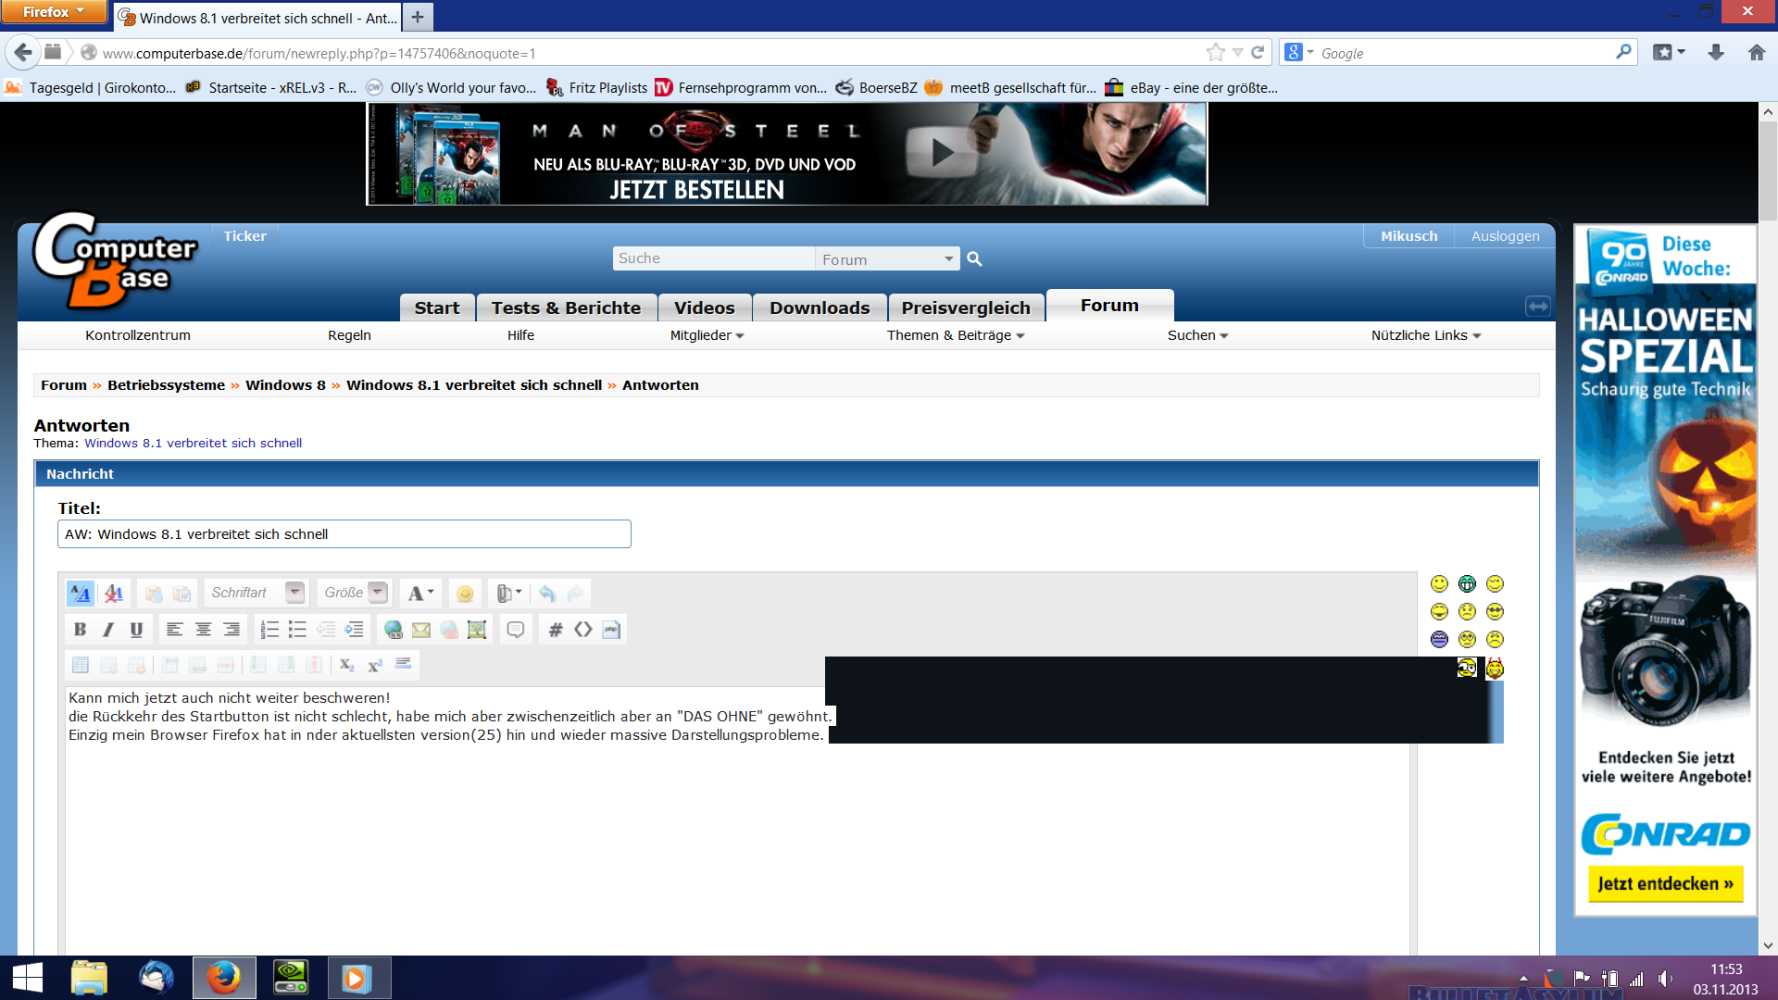Expand the Nützliche Links menu
The height and width of the screenshot is (1000, 1778).
coord(1426,335)
